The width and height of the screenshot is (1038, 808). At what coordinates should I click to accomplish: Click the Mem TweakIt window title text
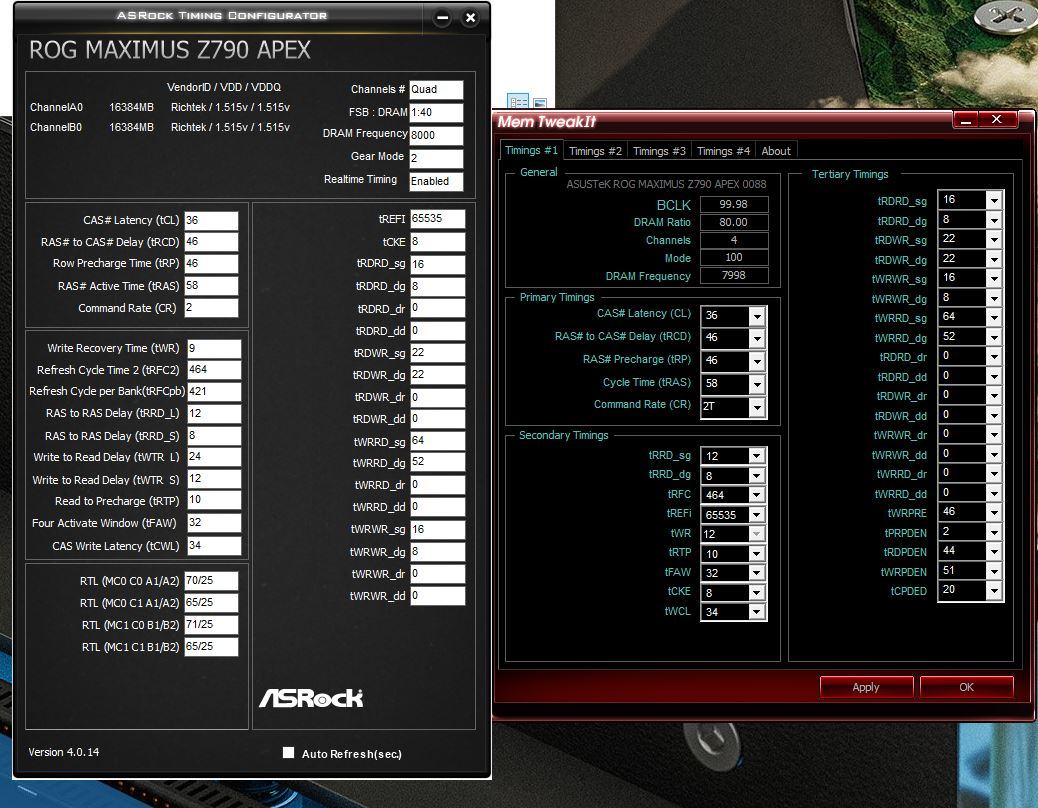pyautogui.click(x=546, y=122)
